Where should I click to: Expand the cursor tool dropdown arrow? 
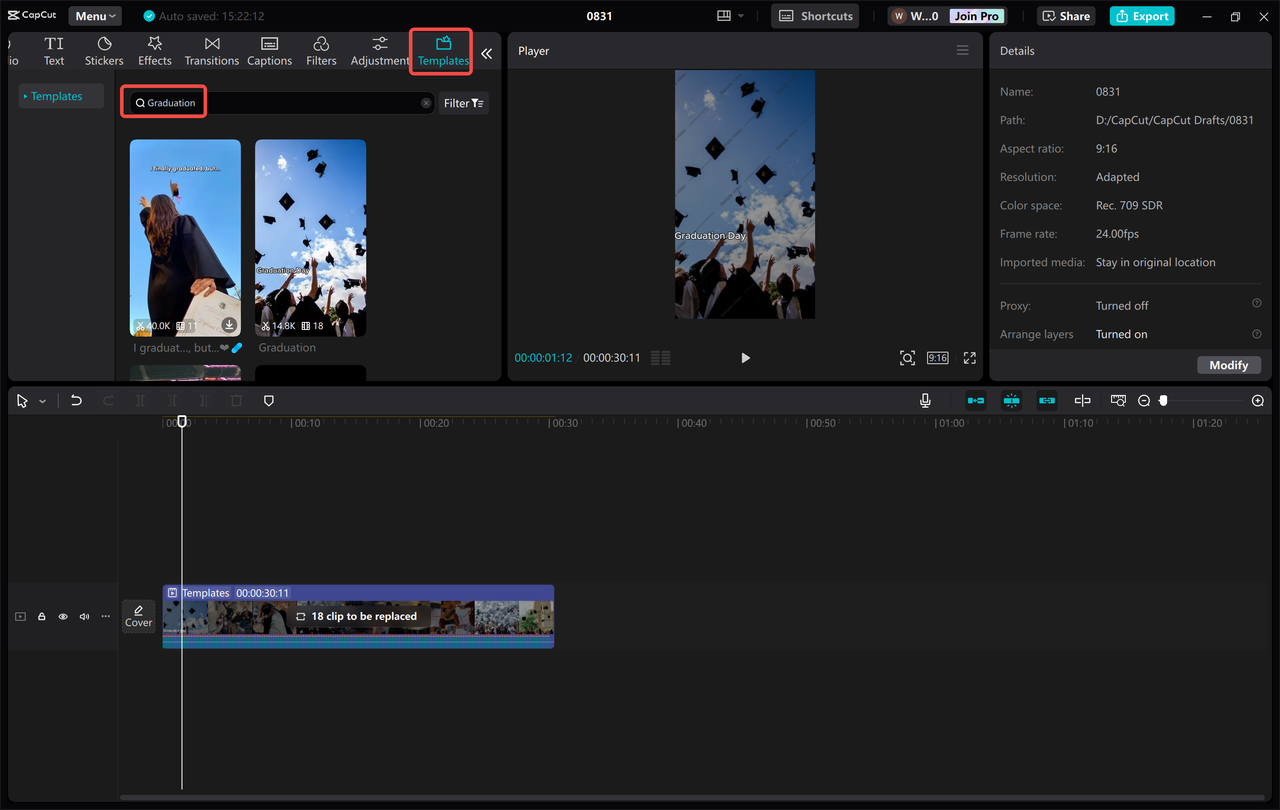coord(42,400)
